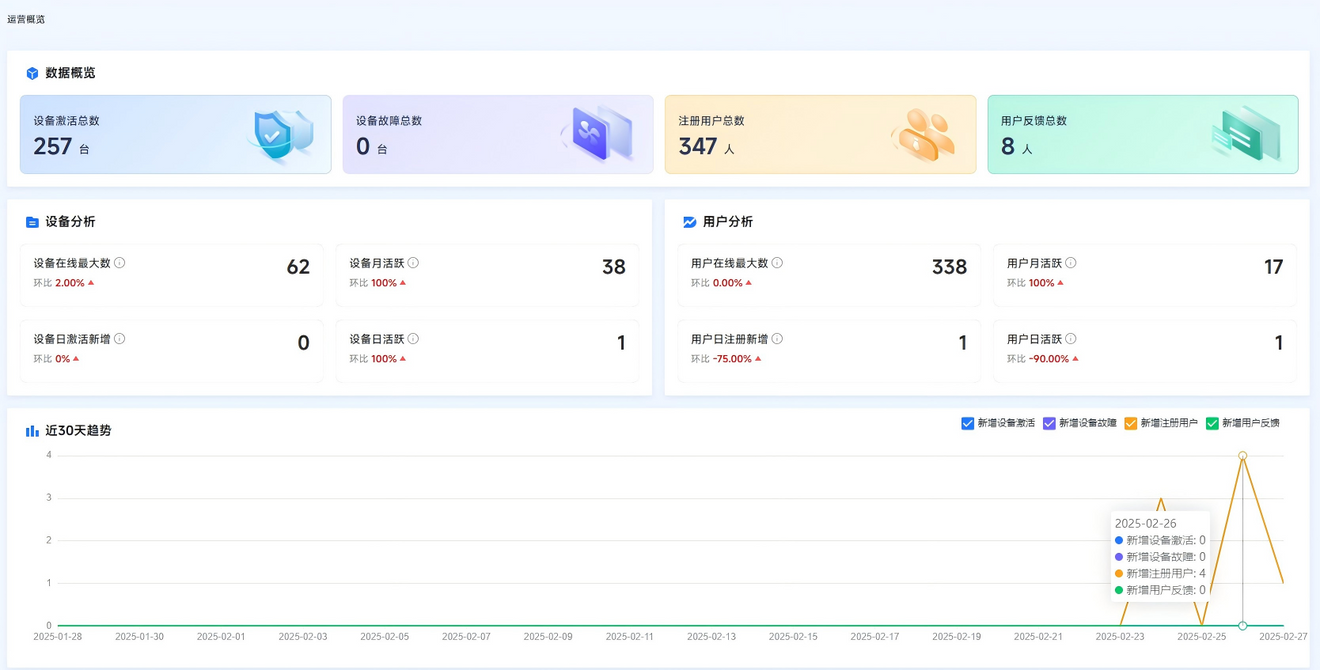Click the people icon on 注册用户总数 card

click(x=922, y=135)
